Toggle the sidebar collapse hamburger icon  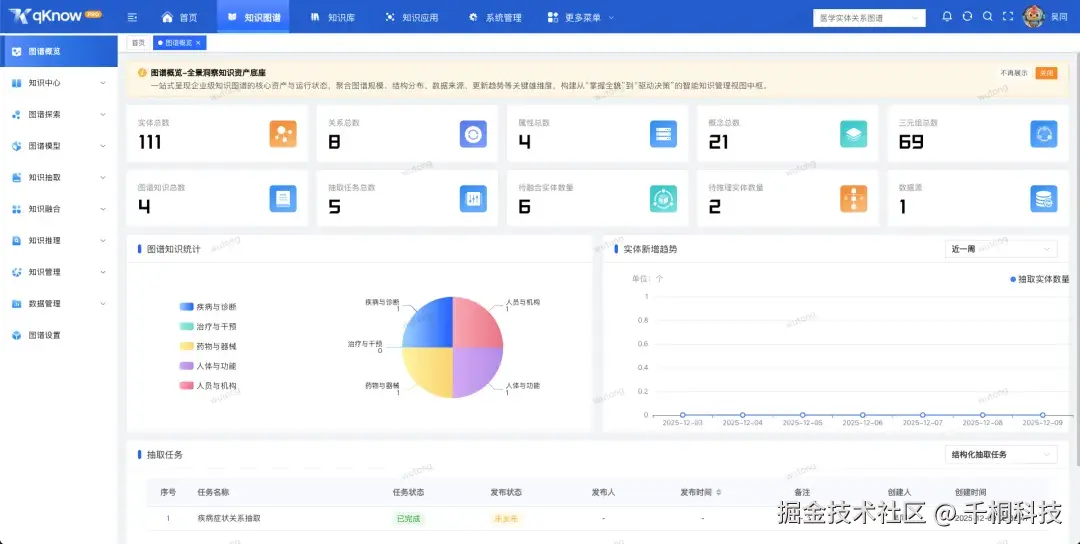[132, 17]
